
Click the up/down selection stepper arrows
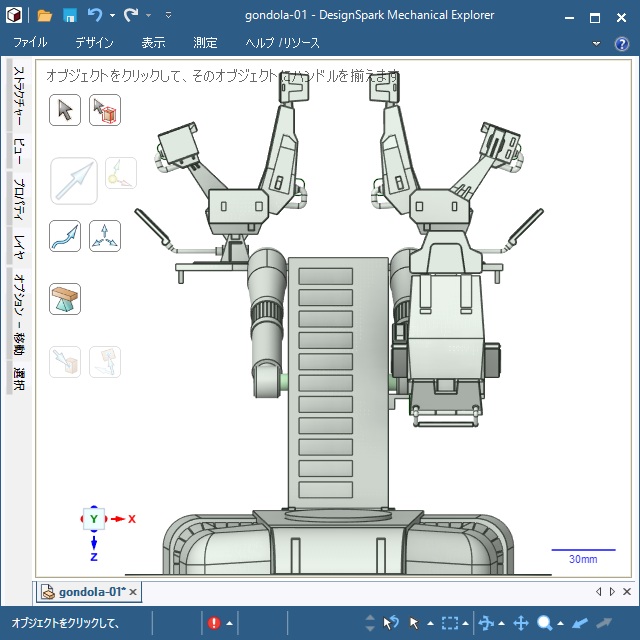click(x=370, y=623)
